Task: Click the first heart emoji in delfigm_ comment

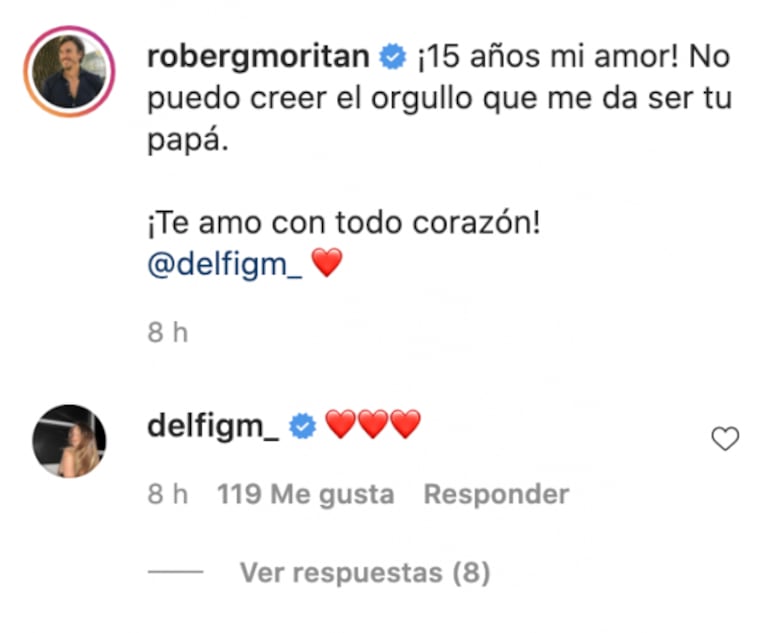Action: coord(341,427)
